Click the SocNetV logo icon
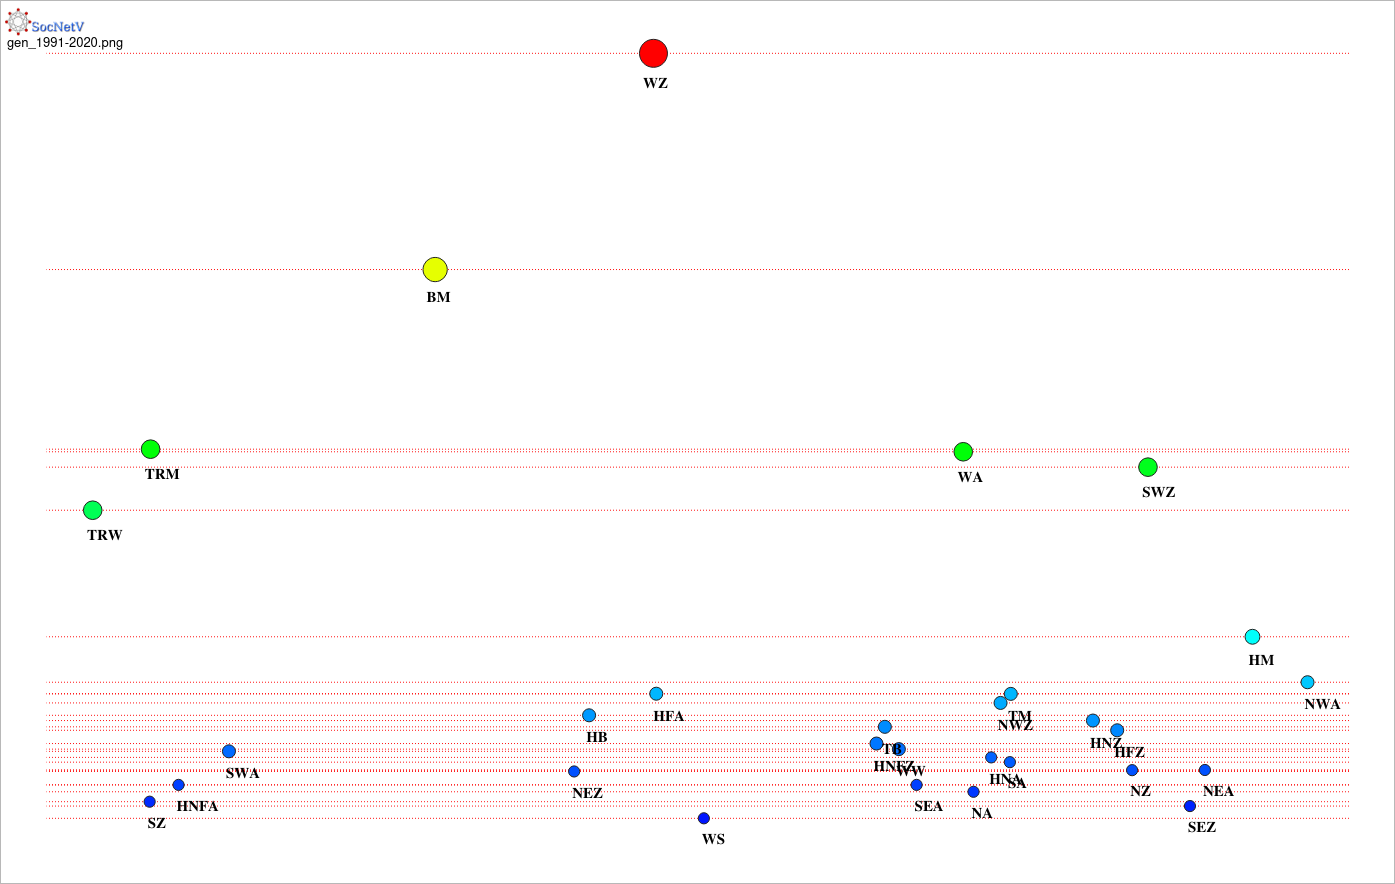The height and width of the screenshot is (884, 1395). coord(17,21)
